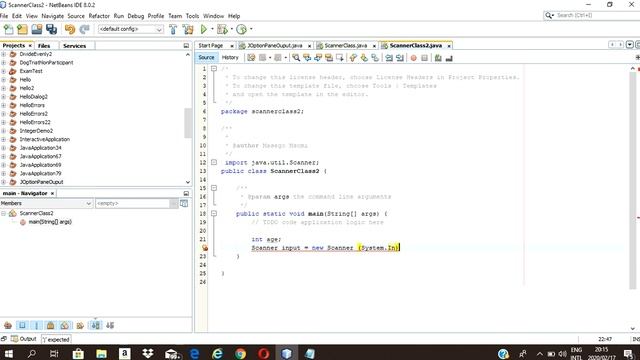This screenshot has width=640, height=360.
Task: Switch to the Files tab
Action: (x=44, y=46)
